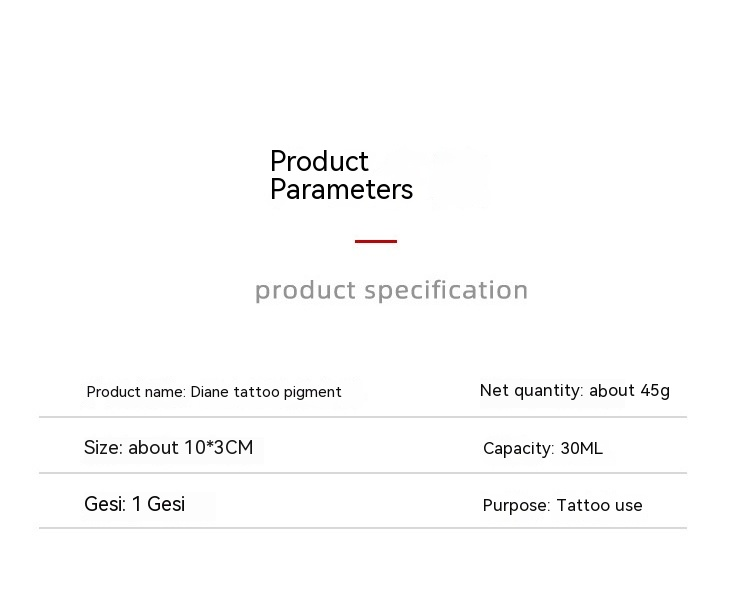Click the word "Product" in the heading
Viewport: 750px width, 589px height.
point(319,161)
